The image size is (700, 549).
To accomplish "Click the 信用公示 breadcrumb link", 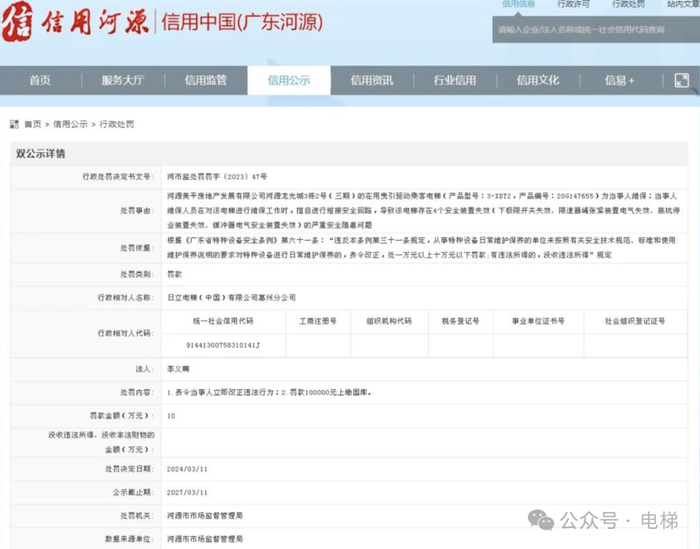I will (71, 124).
